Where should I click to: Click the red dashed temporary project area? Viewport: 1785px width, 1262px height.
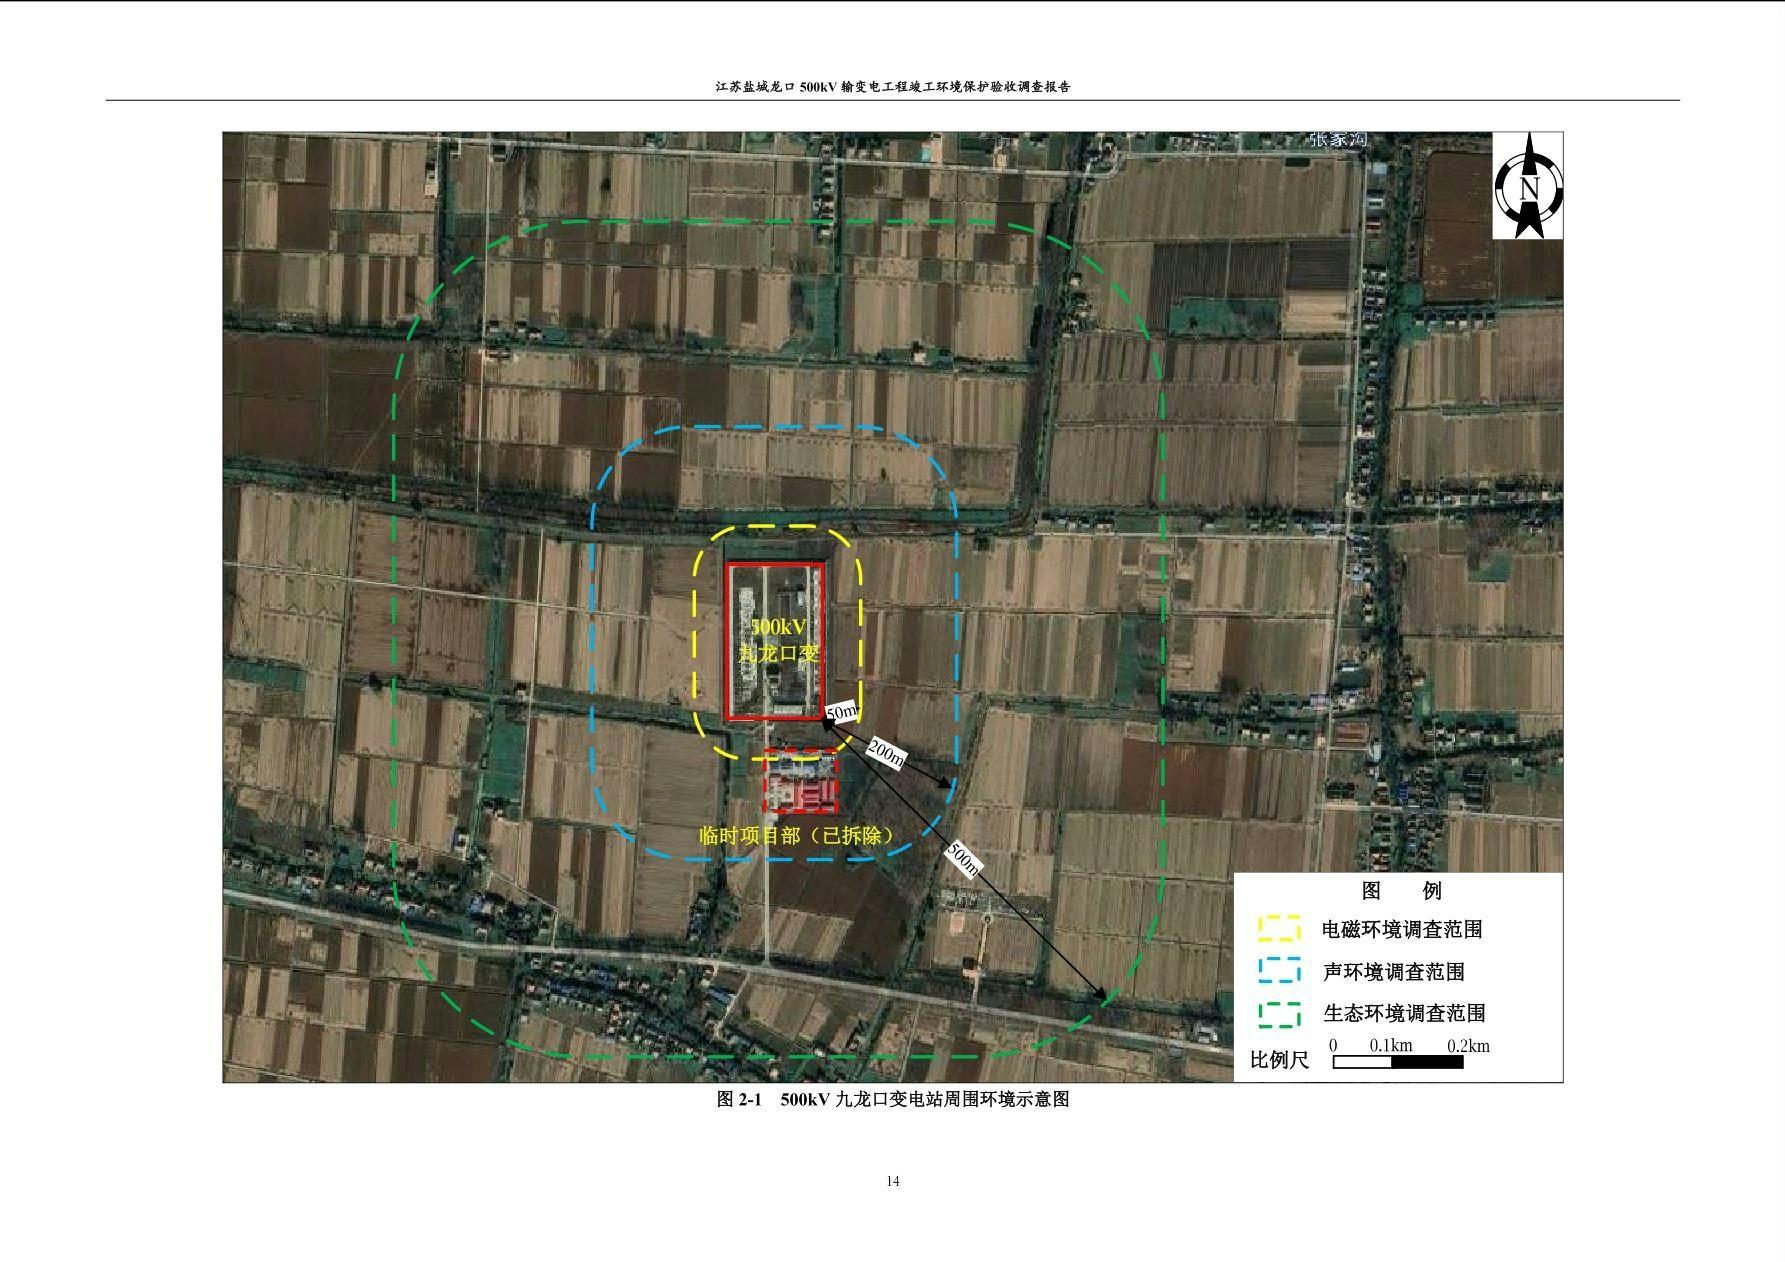801,781
